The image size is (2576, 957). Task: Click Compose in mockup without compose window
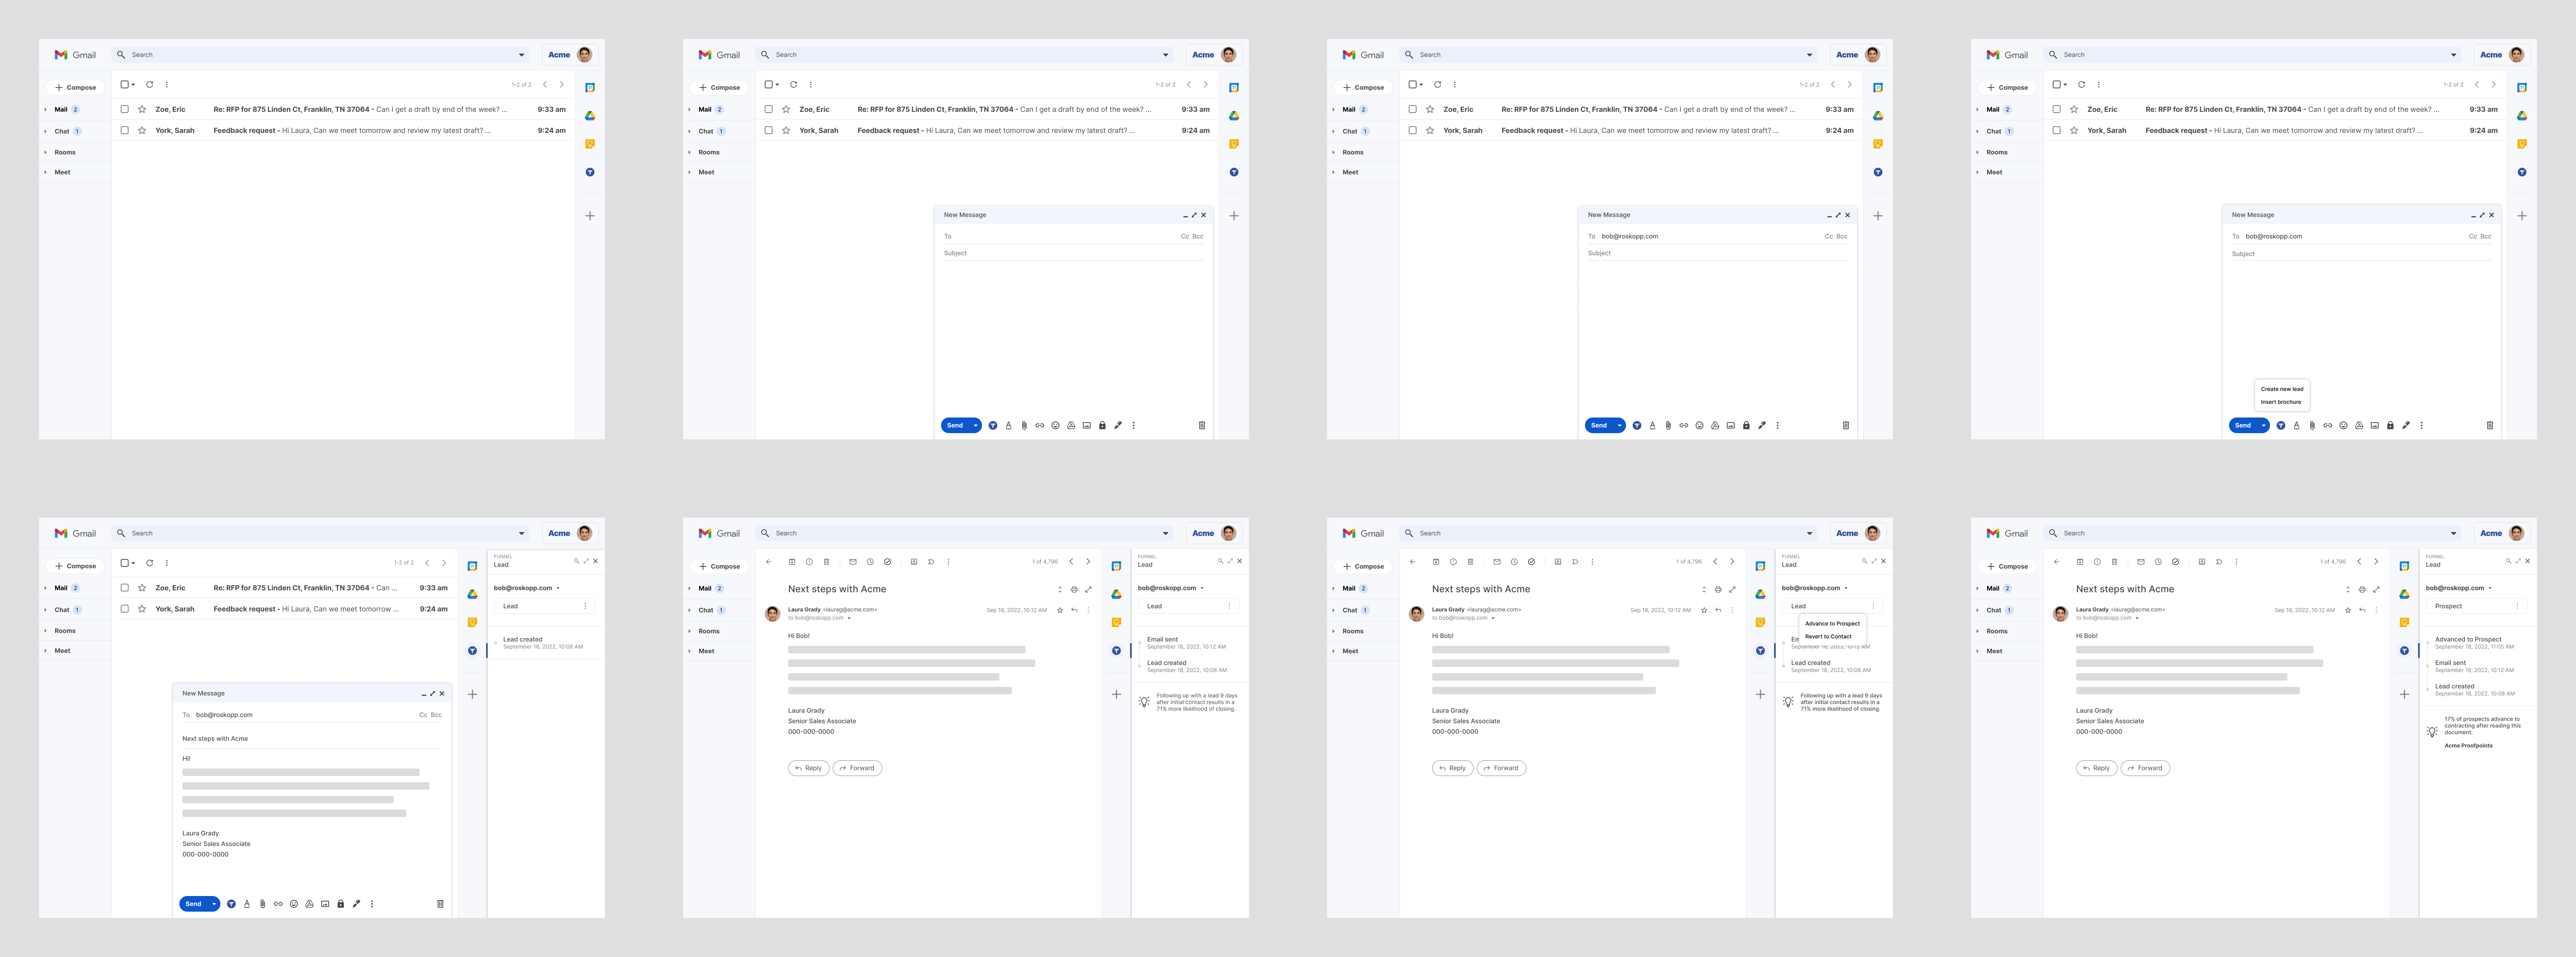point(76,88)
